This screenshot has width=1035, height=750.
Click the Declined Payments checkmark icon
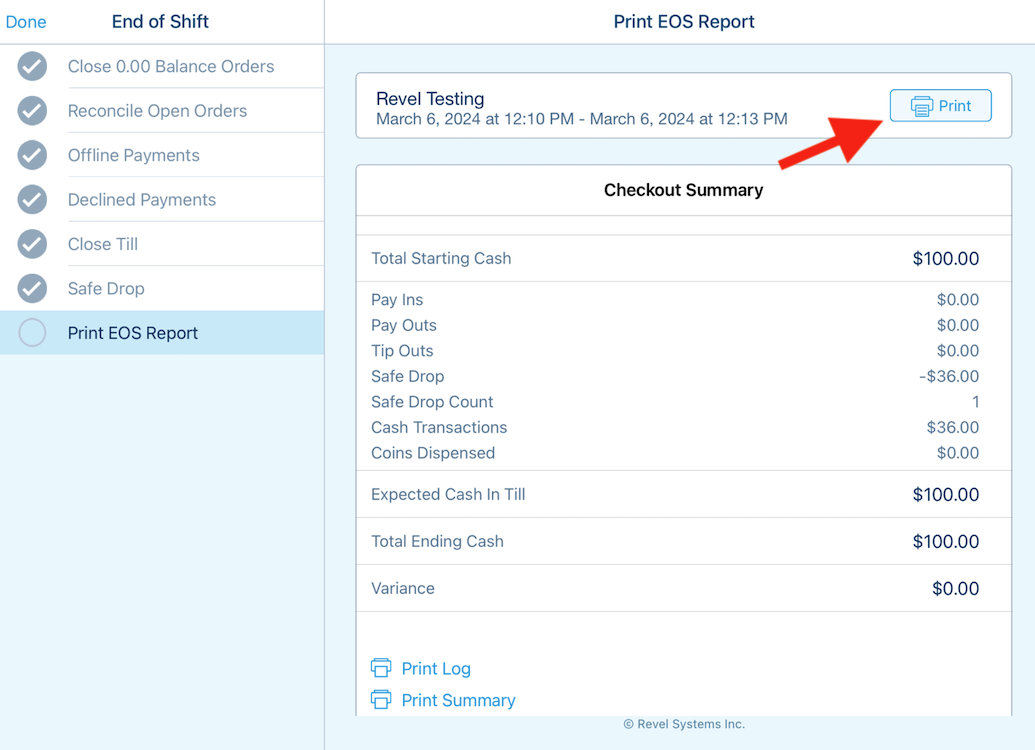tap(32, 200)
